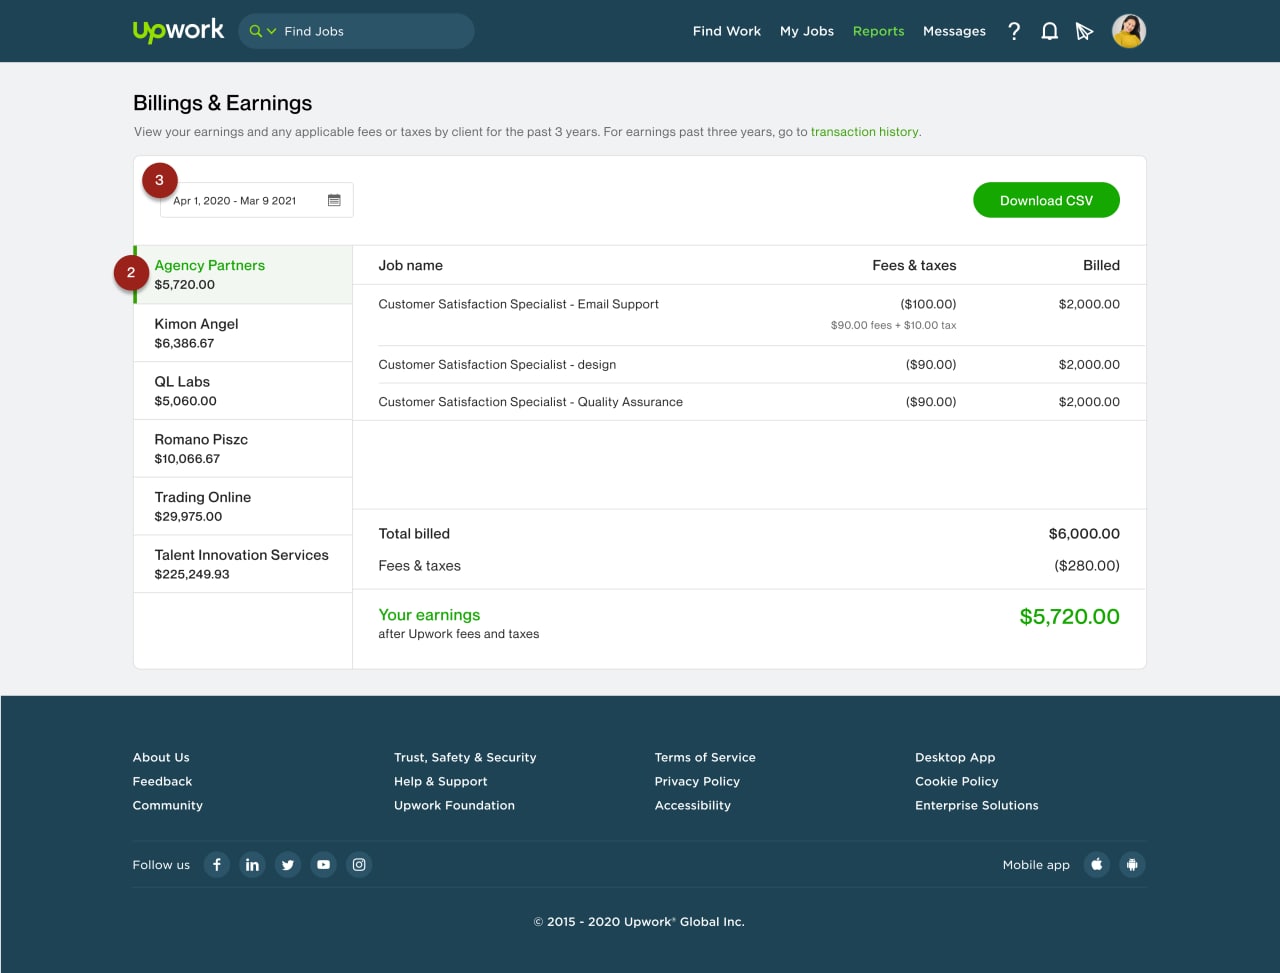Select the QL Labs client
Image resolution: width=1280 pixels, height=973 pixels.
click(243, 391)
